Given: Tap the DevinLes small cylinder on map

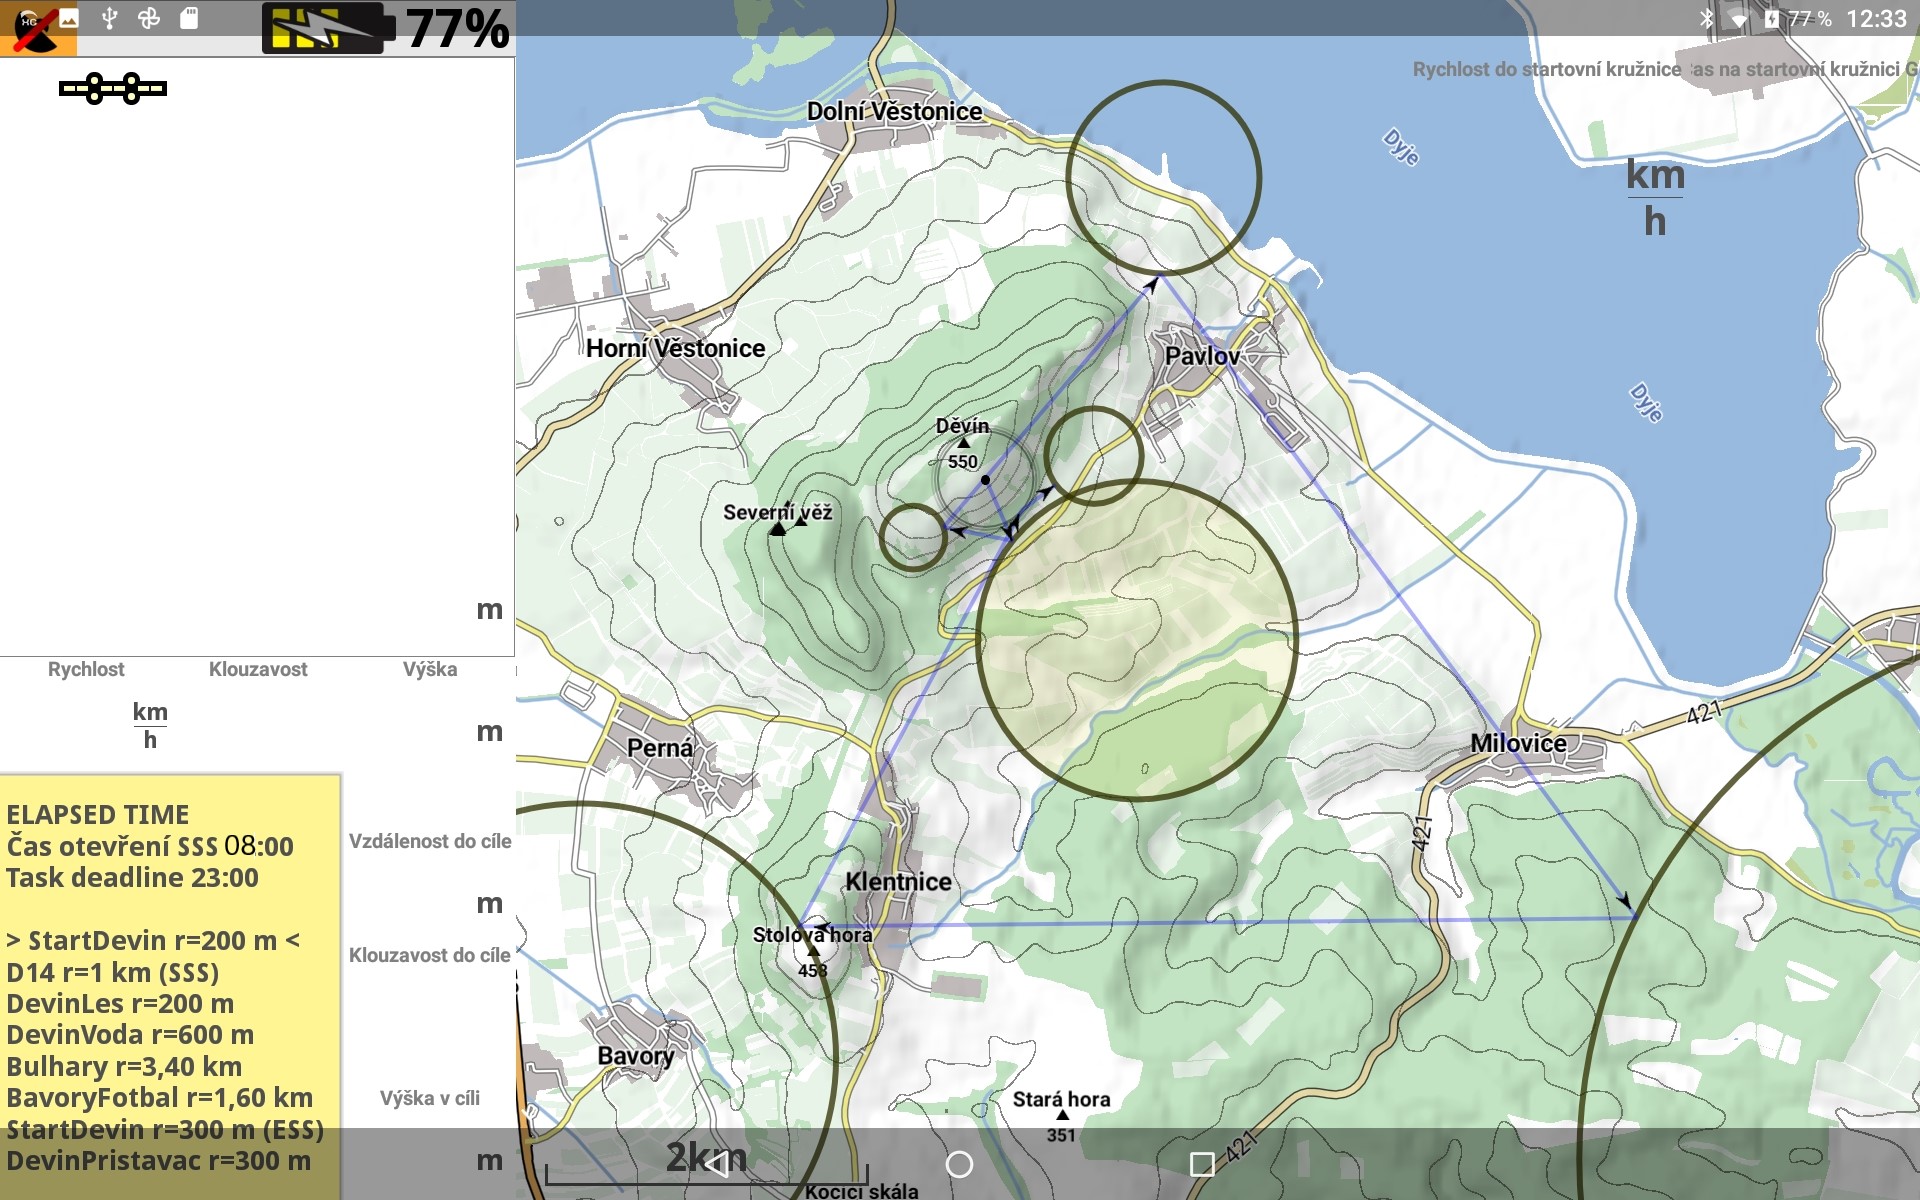Looking at the screenshot, I should pos(913,537).
